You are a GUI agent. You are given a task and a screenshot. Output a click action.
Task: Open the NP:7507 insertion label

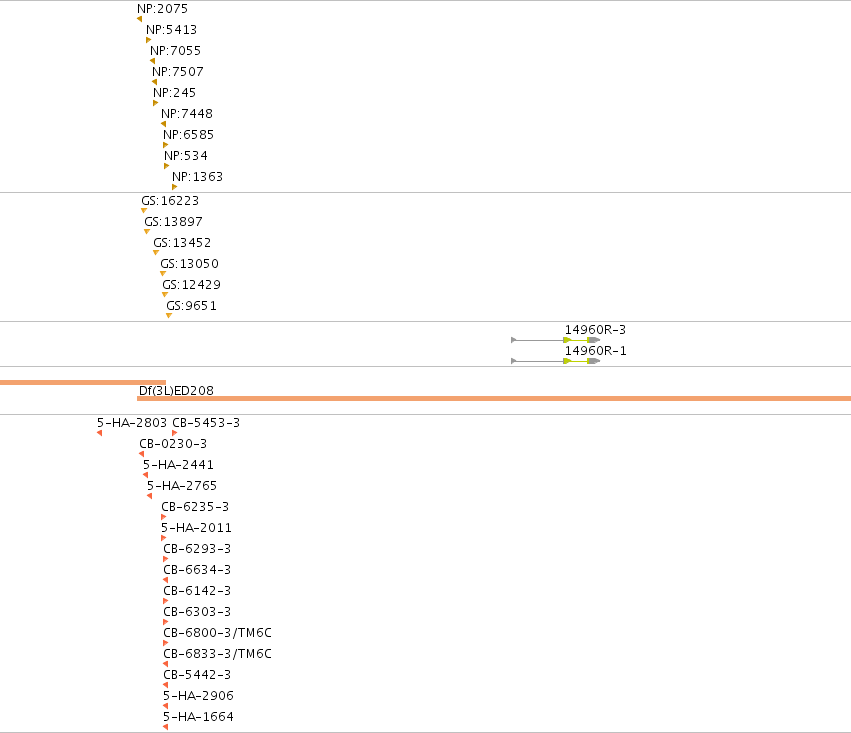(177, 72)
